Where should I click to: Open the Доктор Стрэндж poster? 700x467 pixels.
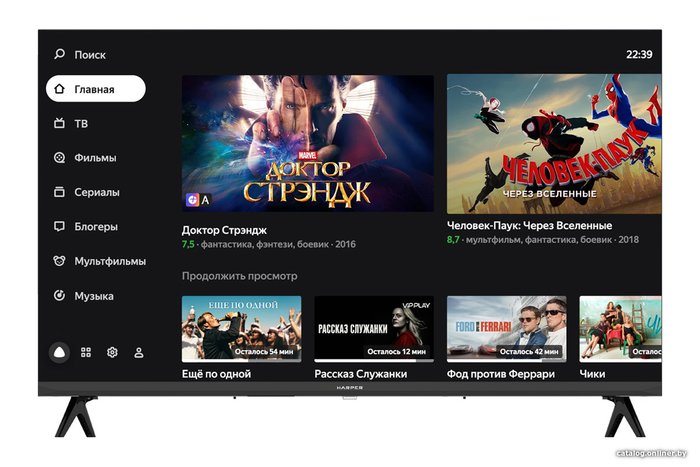pos(308,143)
